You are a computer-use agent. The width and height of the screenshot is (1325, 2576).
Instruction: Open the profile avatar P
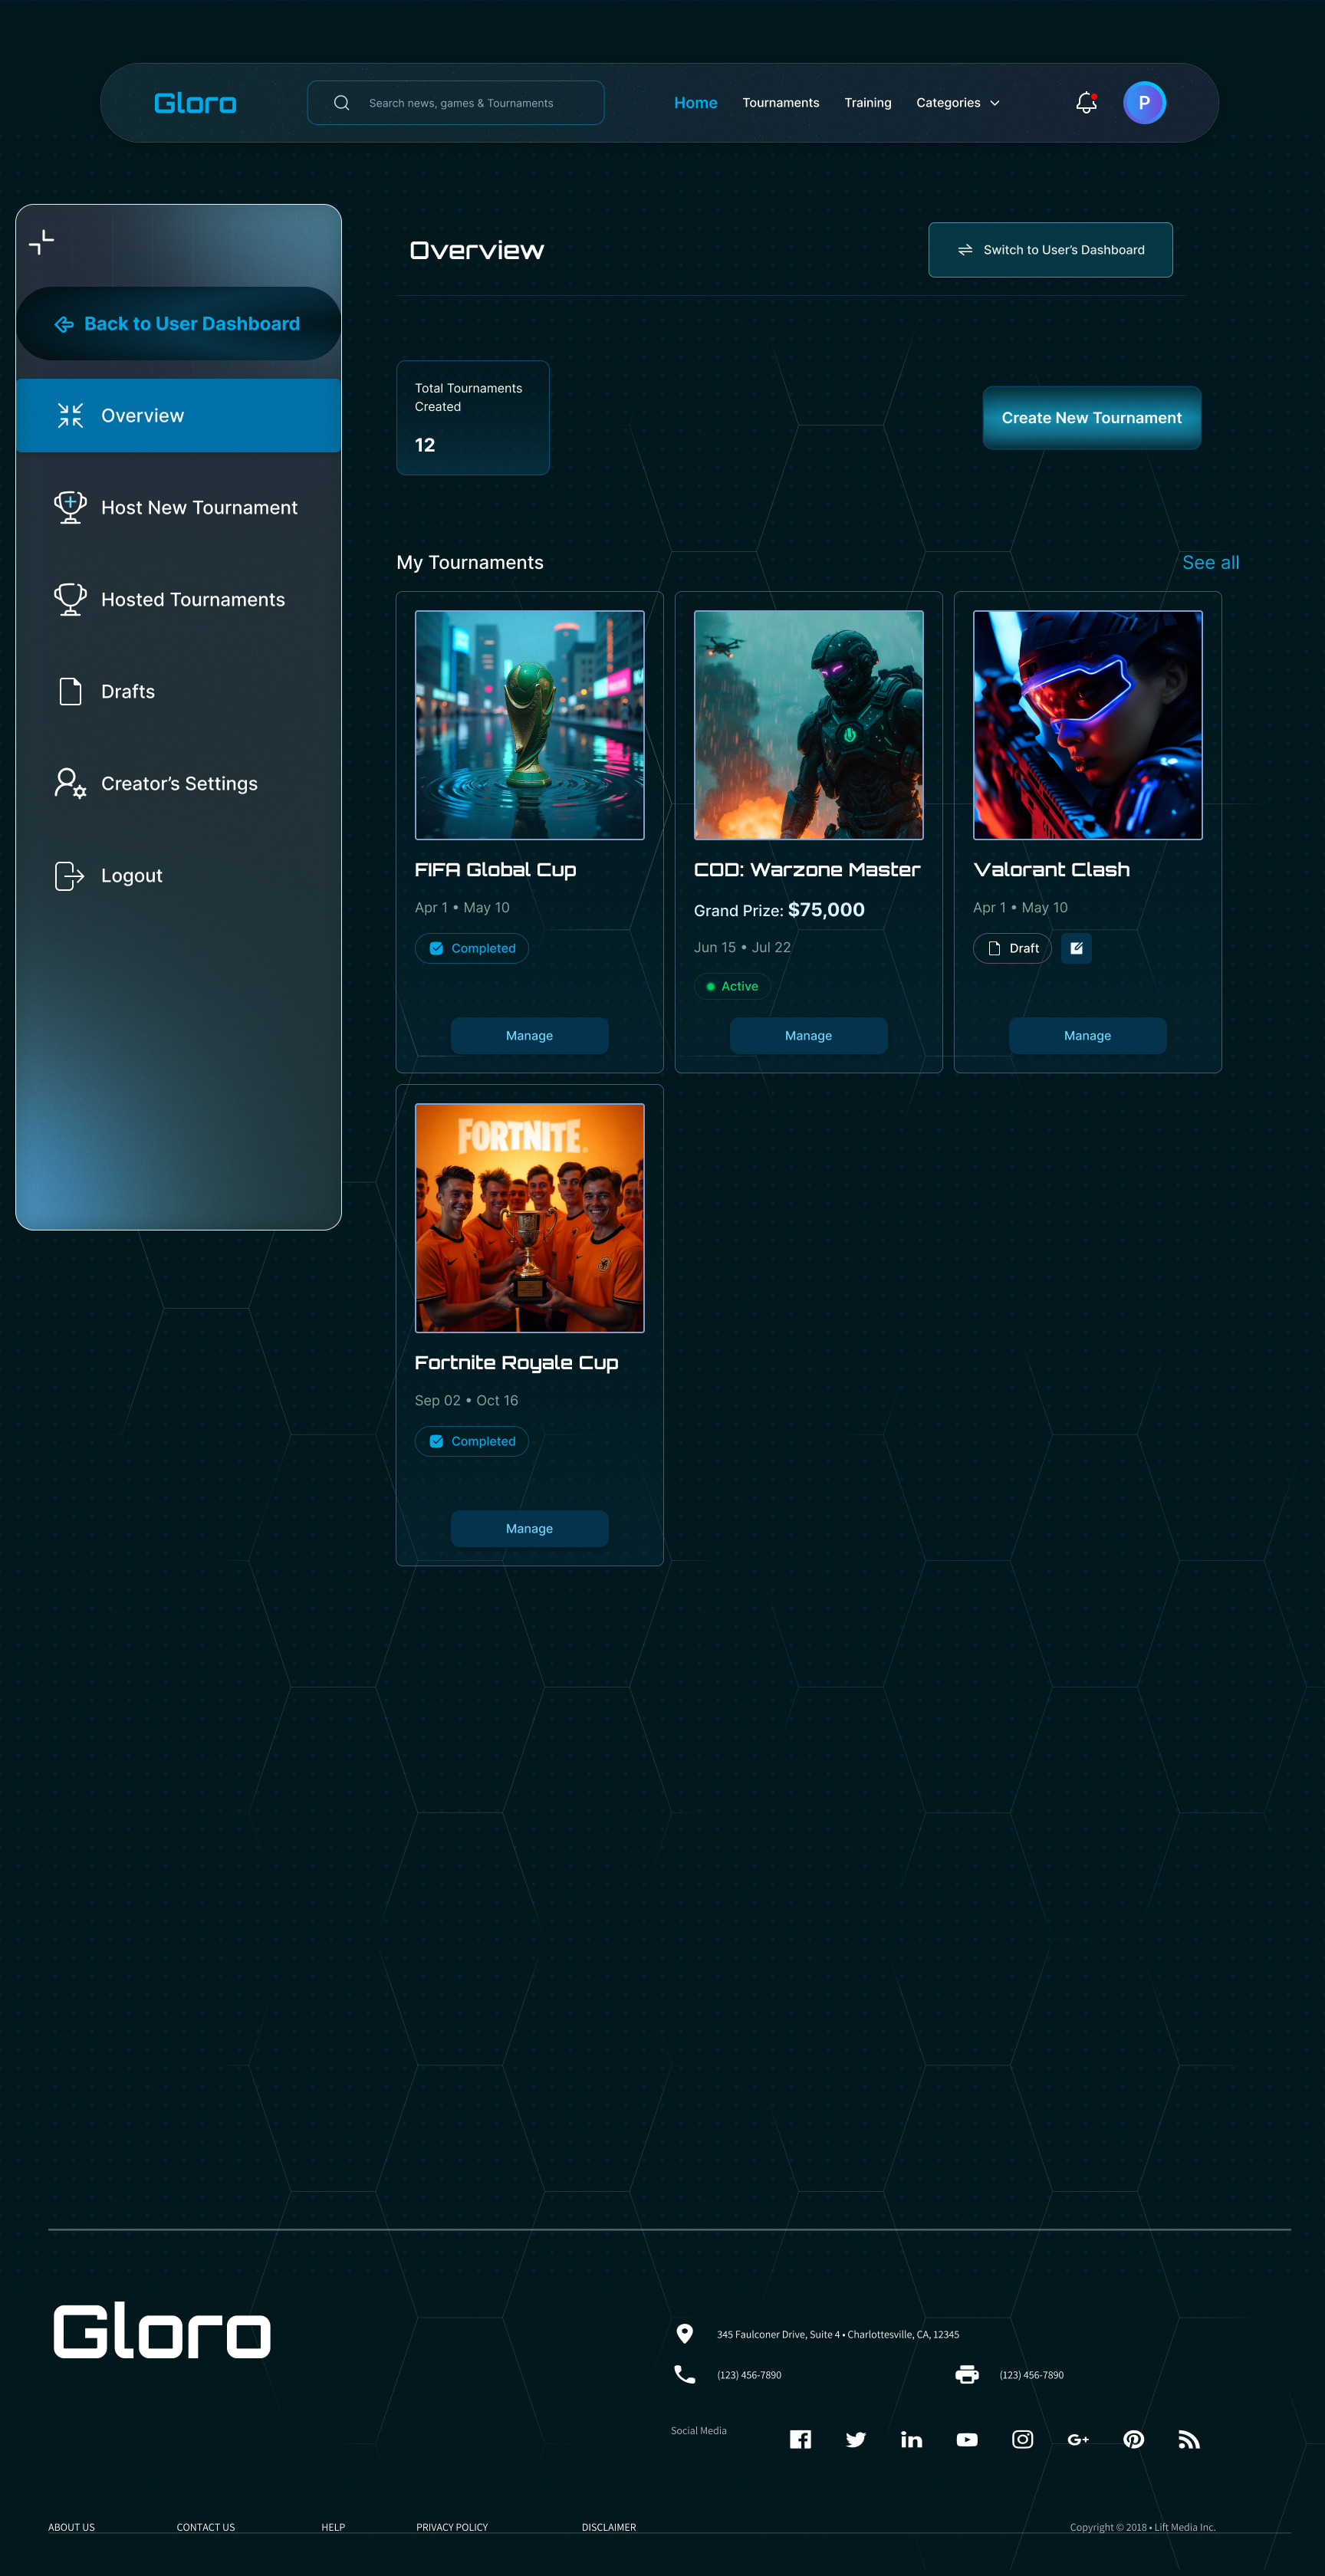(1144, 103)
